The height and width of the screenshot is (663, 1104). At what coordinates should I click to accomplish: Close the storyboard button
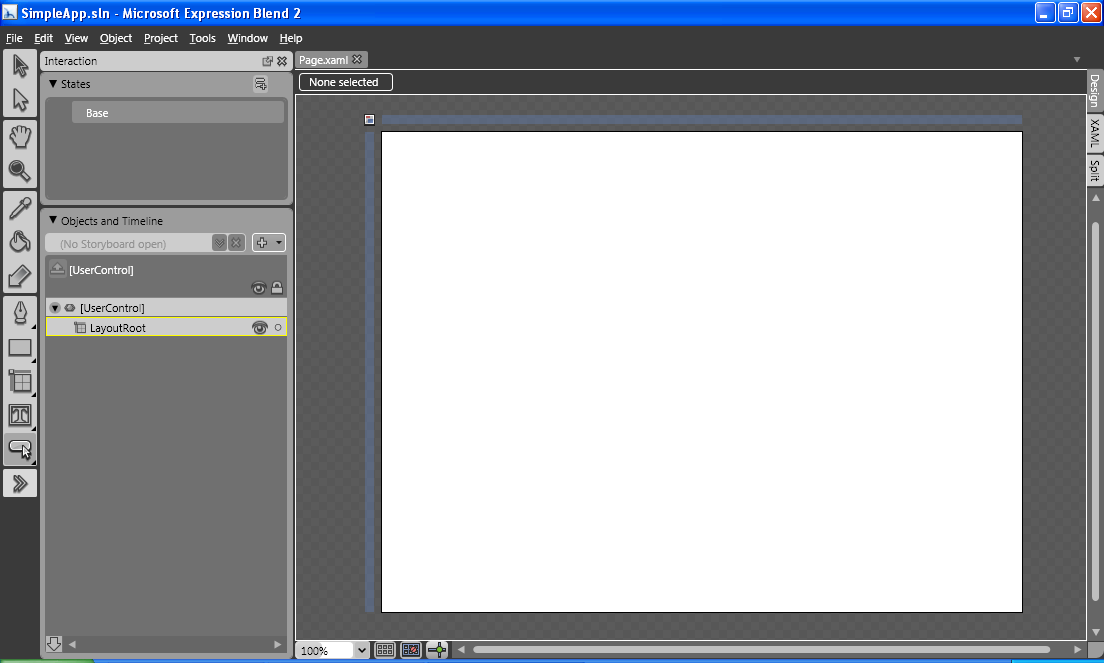coord(237,243)
